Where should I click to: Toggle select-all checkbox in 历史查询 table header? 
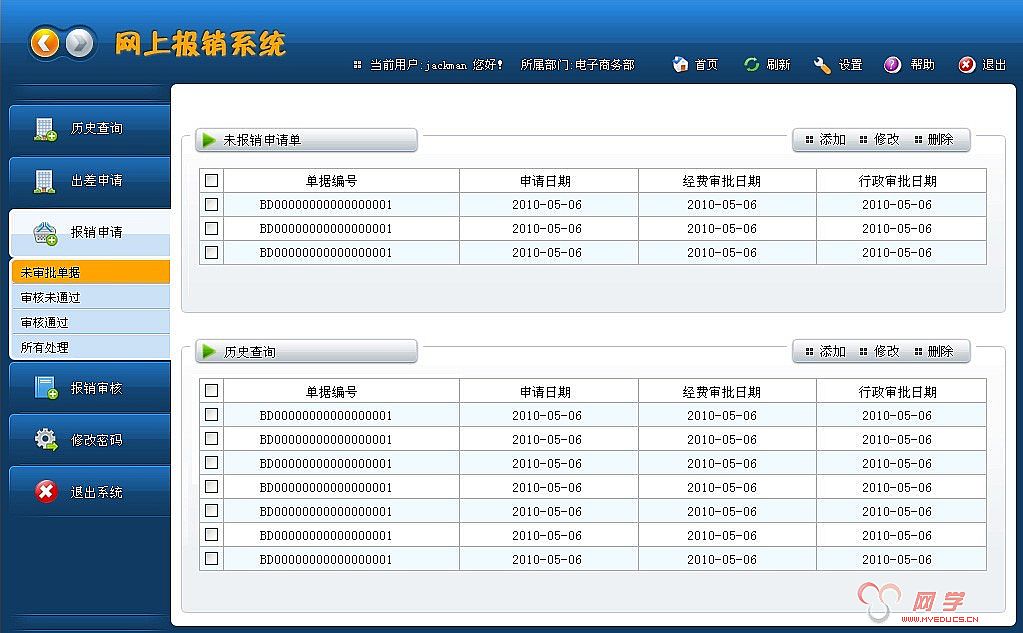pyautogui.click(x=211, y=390)
